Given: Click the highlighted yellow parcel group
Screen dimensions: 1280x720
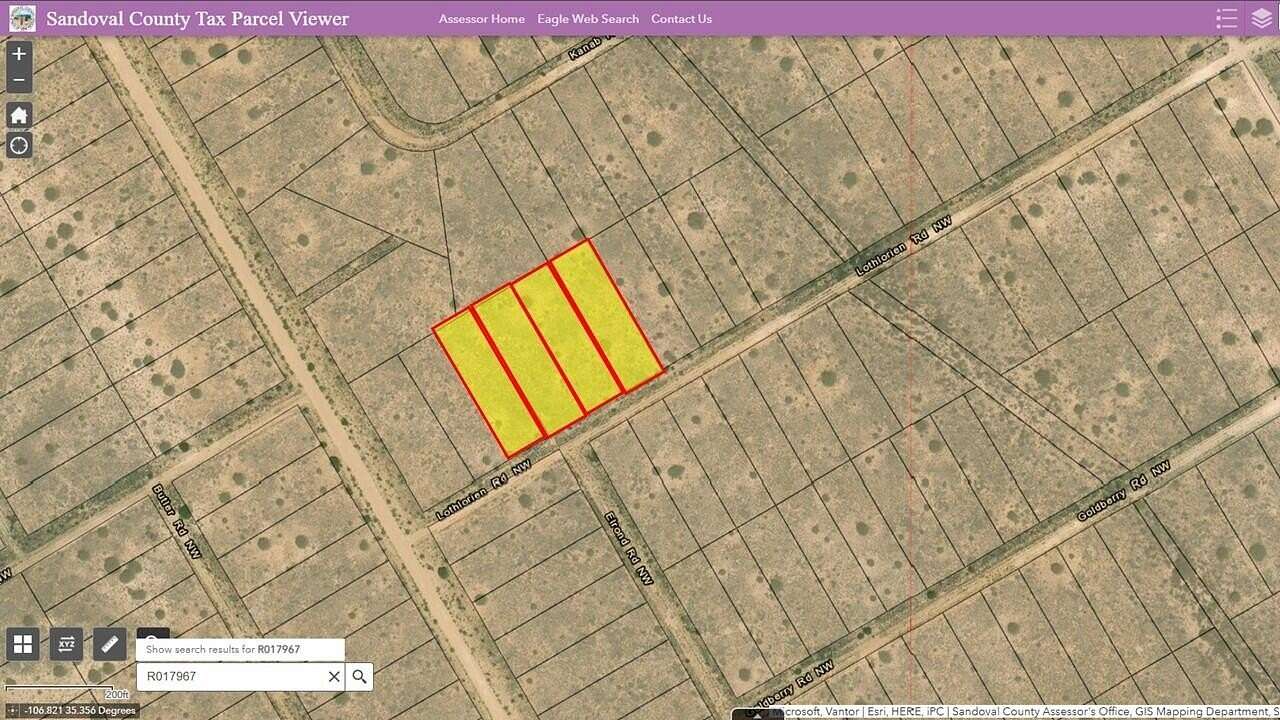Looking at the screenshot, I should tap(548, 348).
